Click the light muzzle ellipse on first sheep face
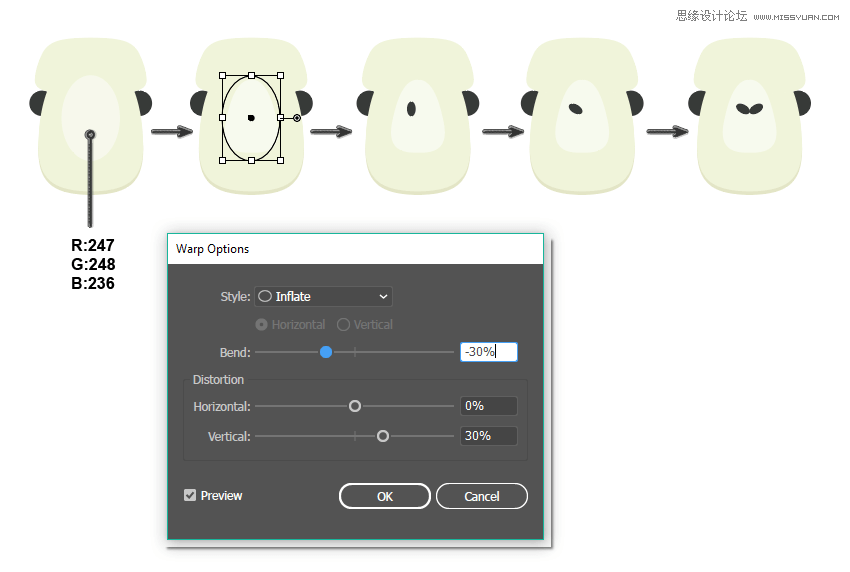 tap(91, 117)
